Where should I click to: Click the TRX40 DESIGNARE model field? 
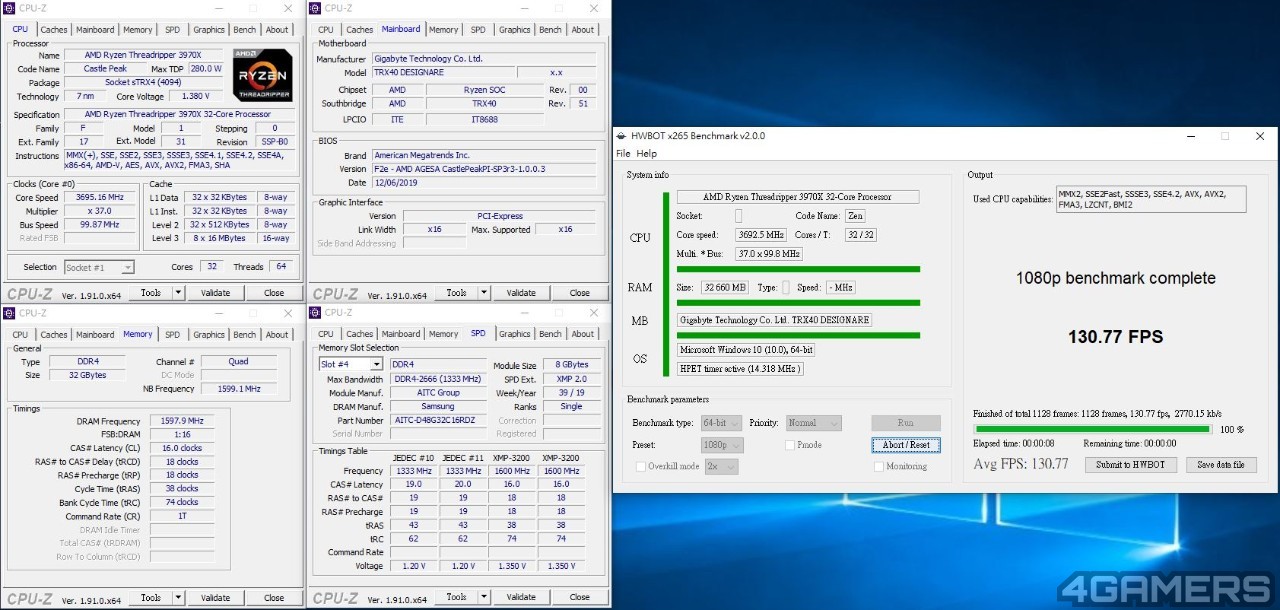443,73
